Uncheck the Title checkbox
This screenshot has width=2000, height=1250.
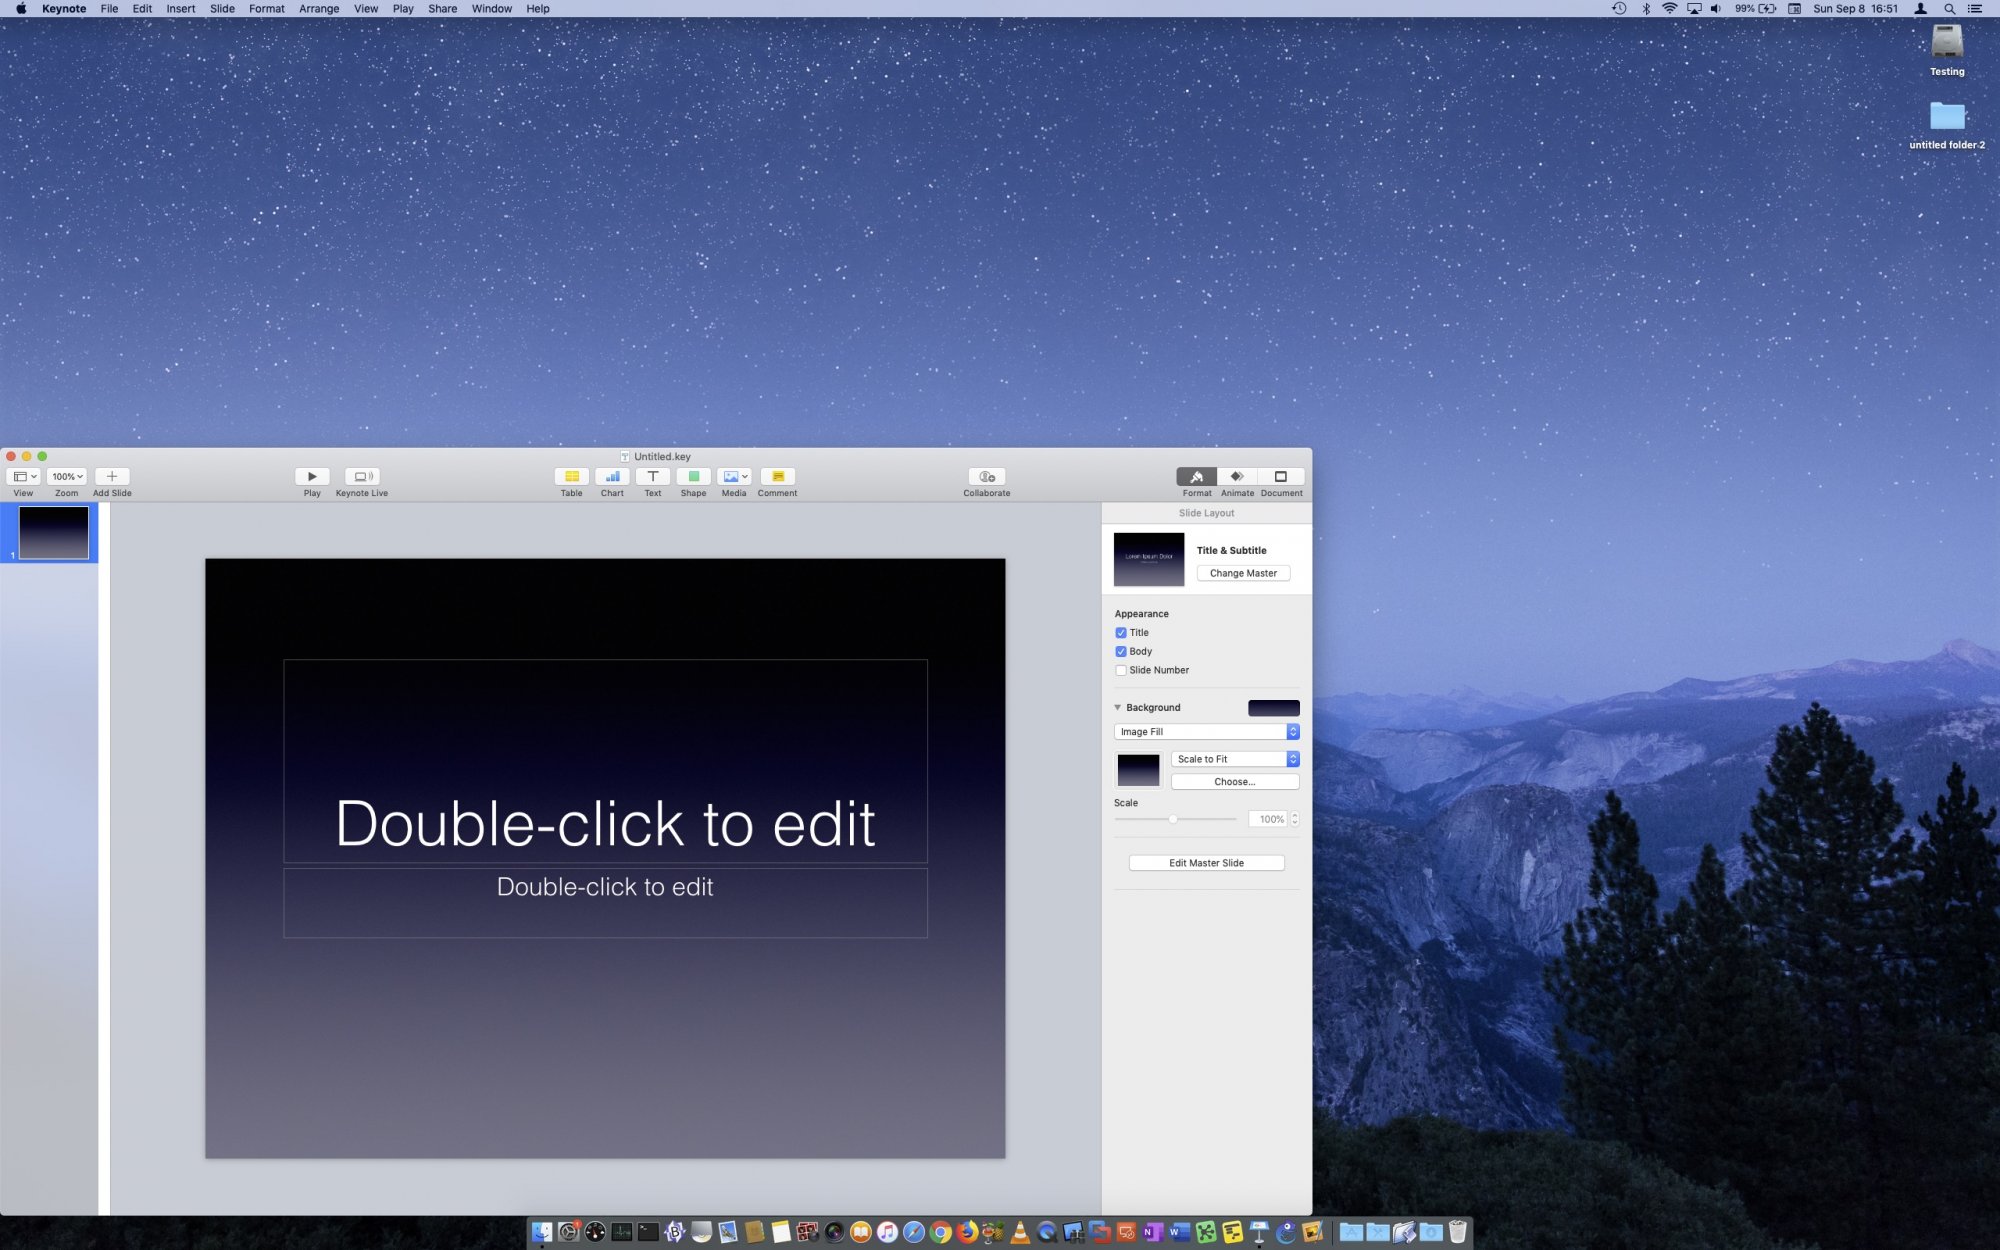(x=1121, y=633)
